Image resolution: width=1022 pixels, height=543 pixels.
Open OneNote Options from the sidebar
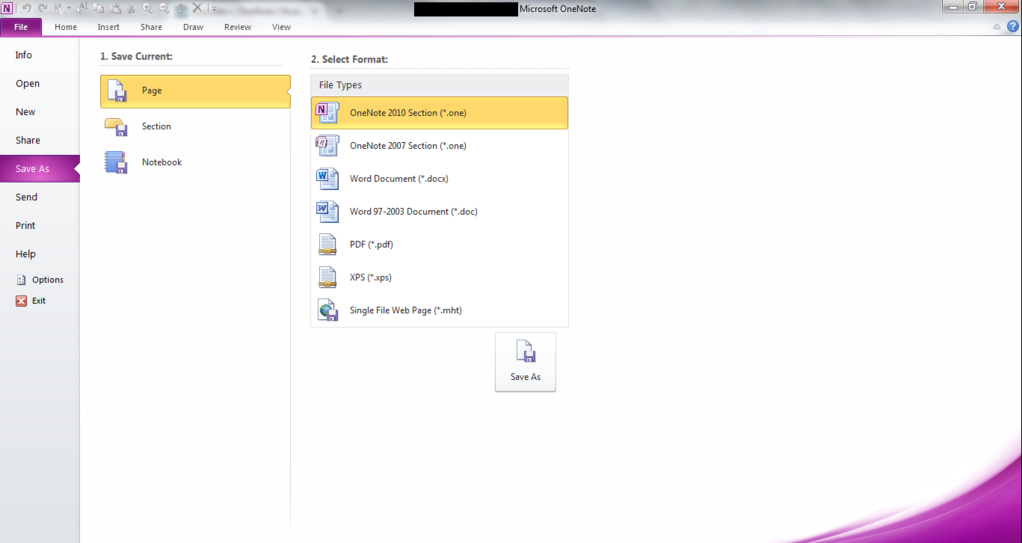(40, 280)
